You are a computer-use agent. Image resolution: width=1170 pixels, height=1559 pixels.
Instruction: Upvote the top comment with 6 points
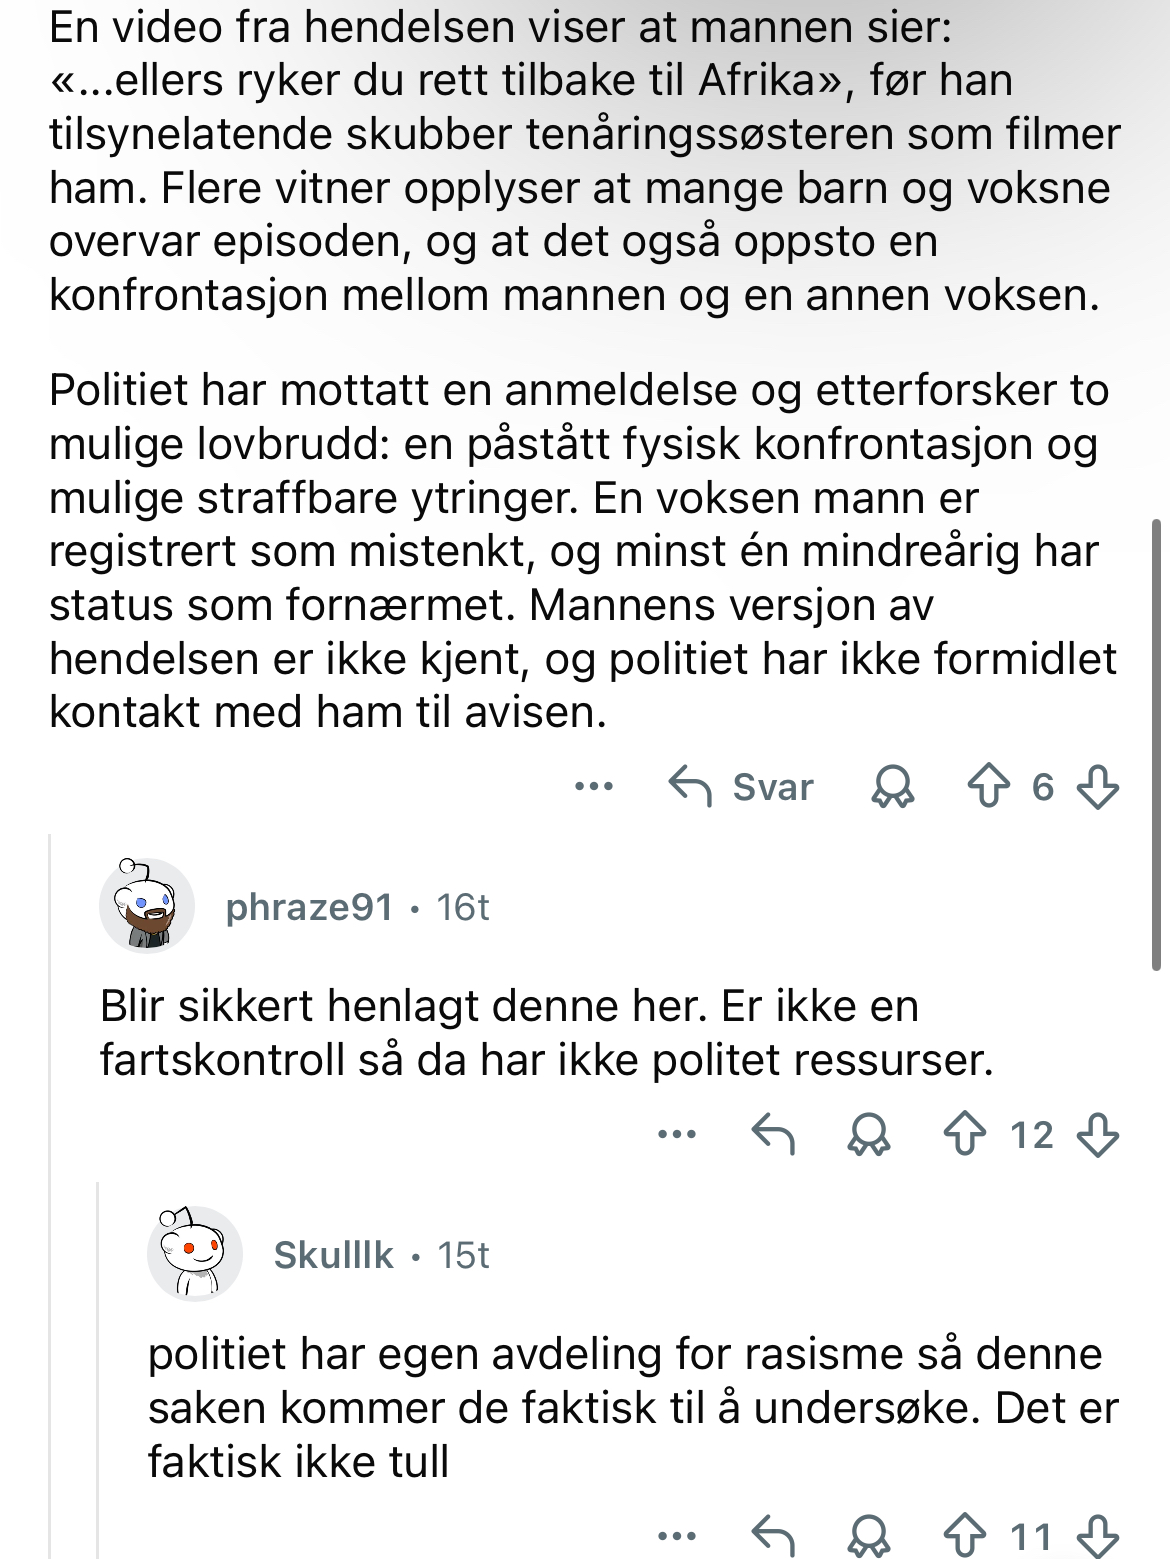[989, 787]
